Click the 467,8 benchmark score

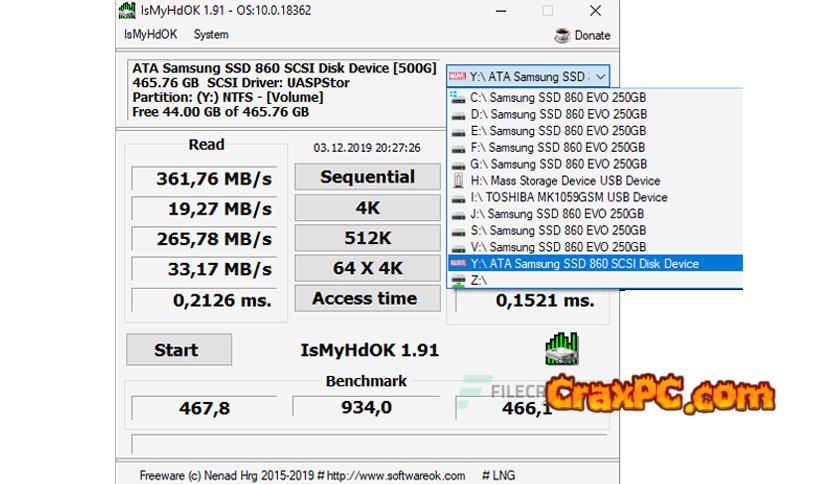tap(205, 408)
